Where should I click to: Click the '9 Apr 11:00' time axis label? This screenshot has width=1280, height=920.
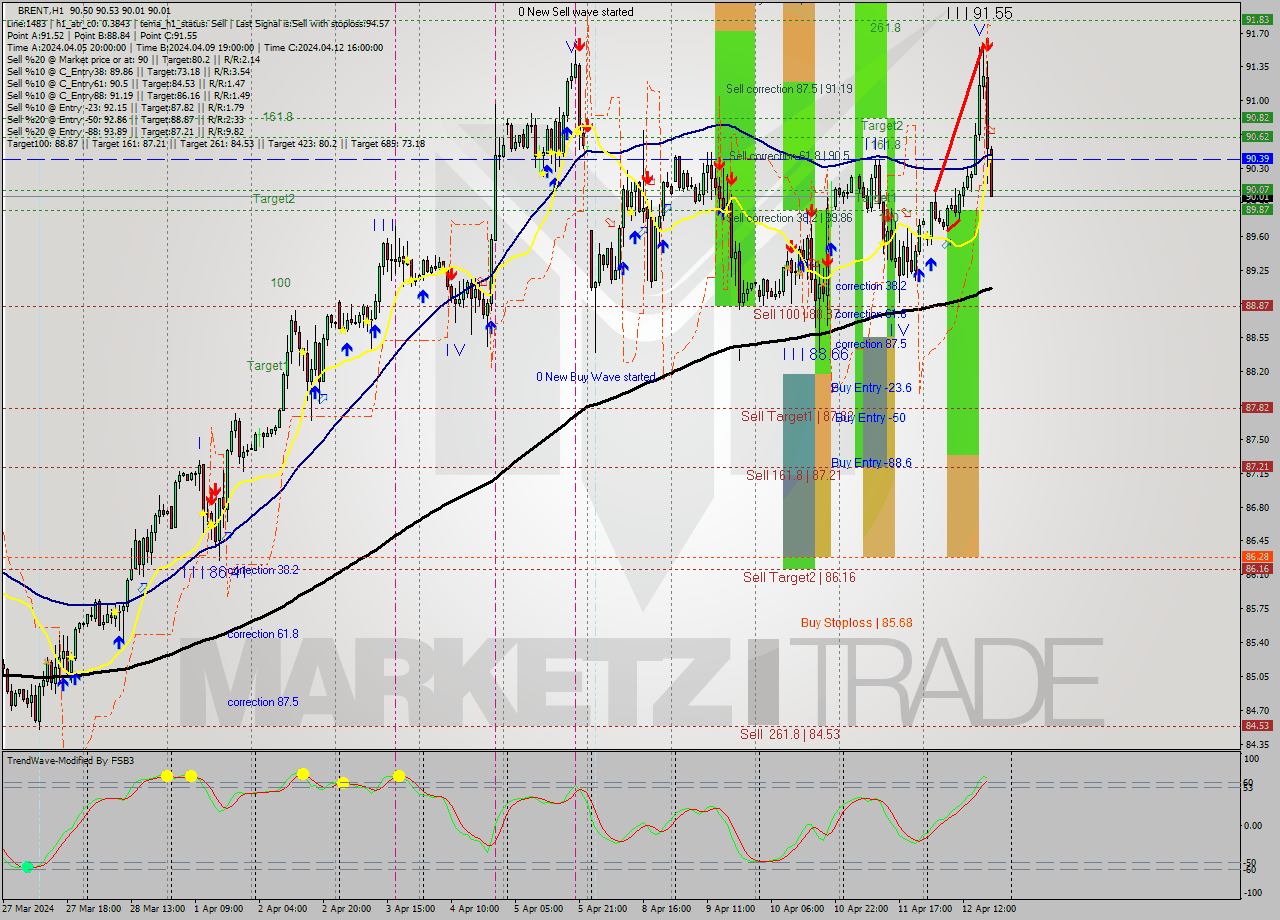click(730, 908)
